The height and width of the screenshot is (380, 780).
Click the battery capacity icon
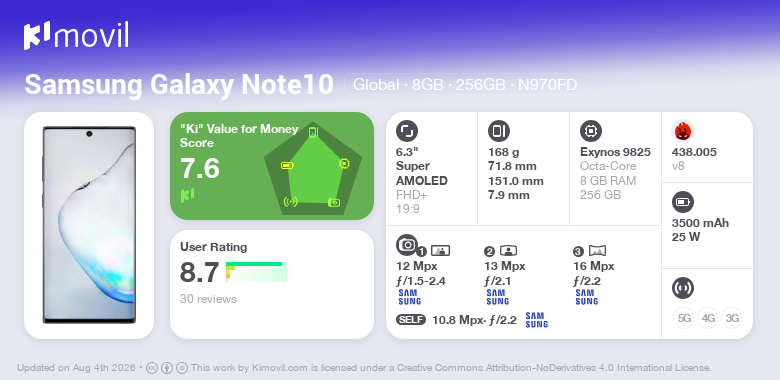click(683, 202)
